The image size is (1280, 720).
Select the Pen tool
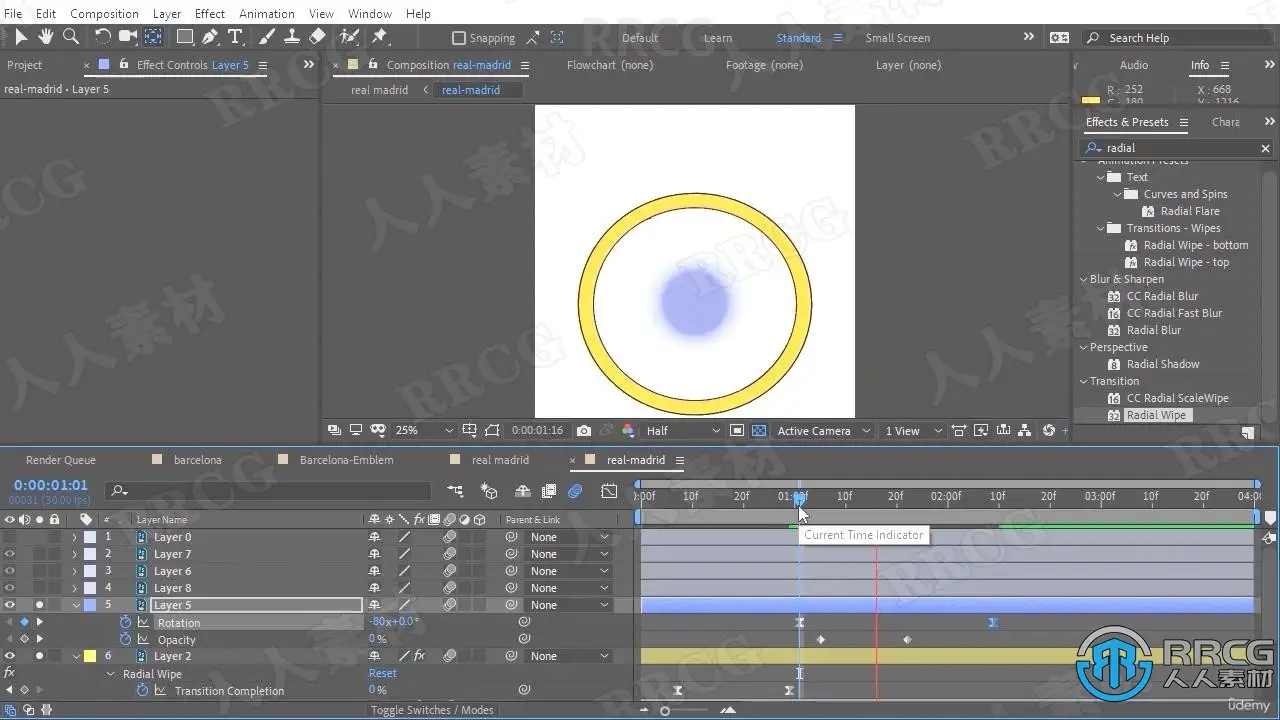click(210, 37)
